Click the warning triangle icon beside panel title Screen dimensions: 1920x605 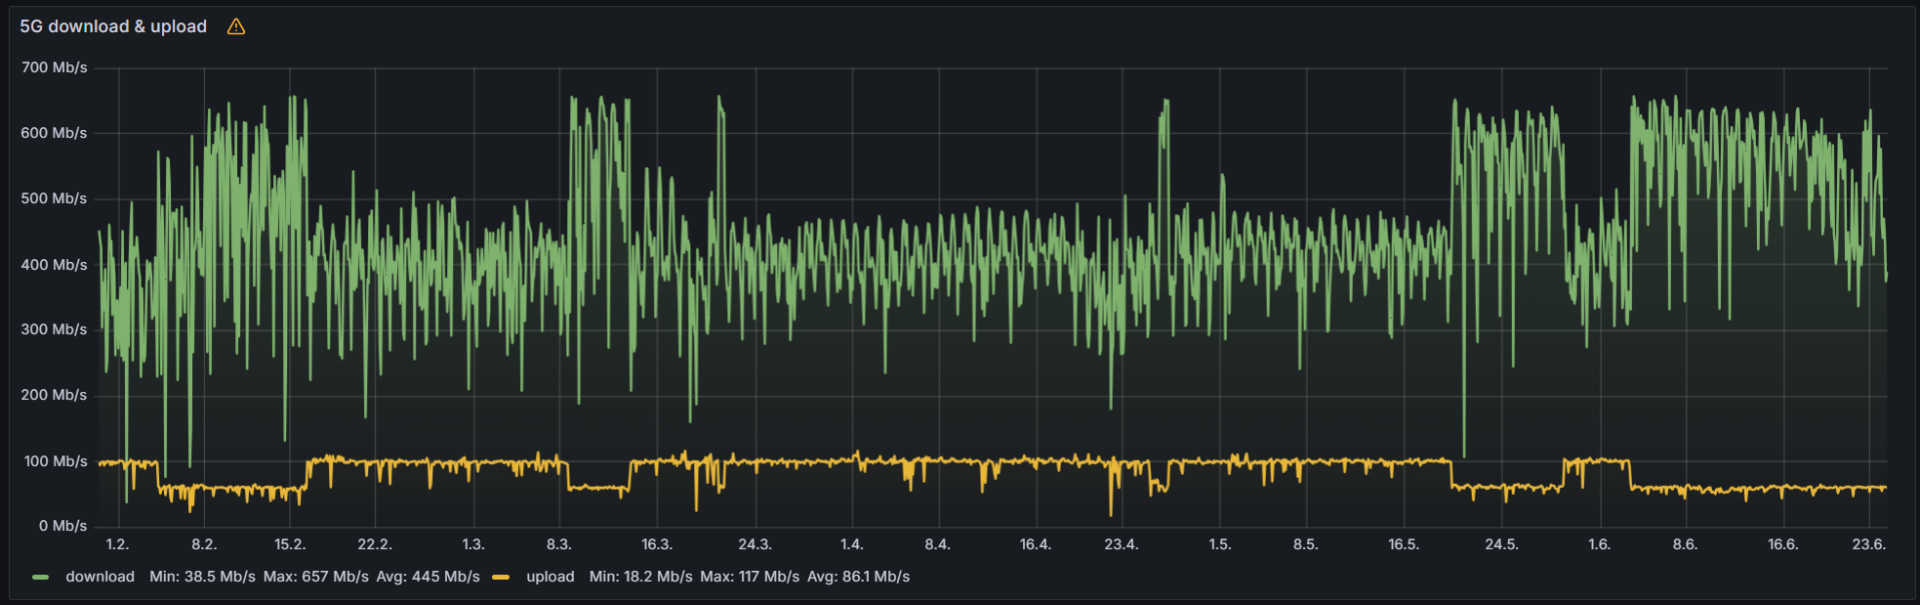[236, 27]
